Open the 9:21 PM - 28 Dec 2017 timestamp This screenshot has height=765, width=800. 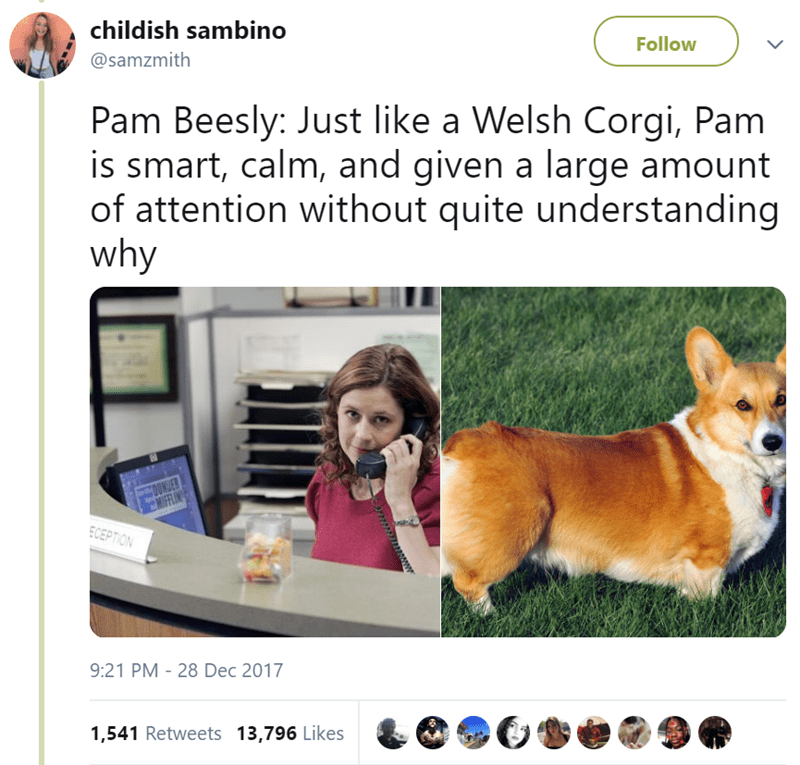186,670
